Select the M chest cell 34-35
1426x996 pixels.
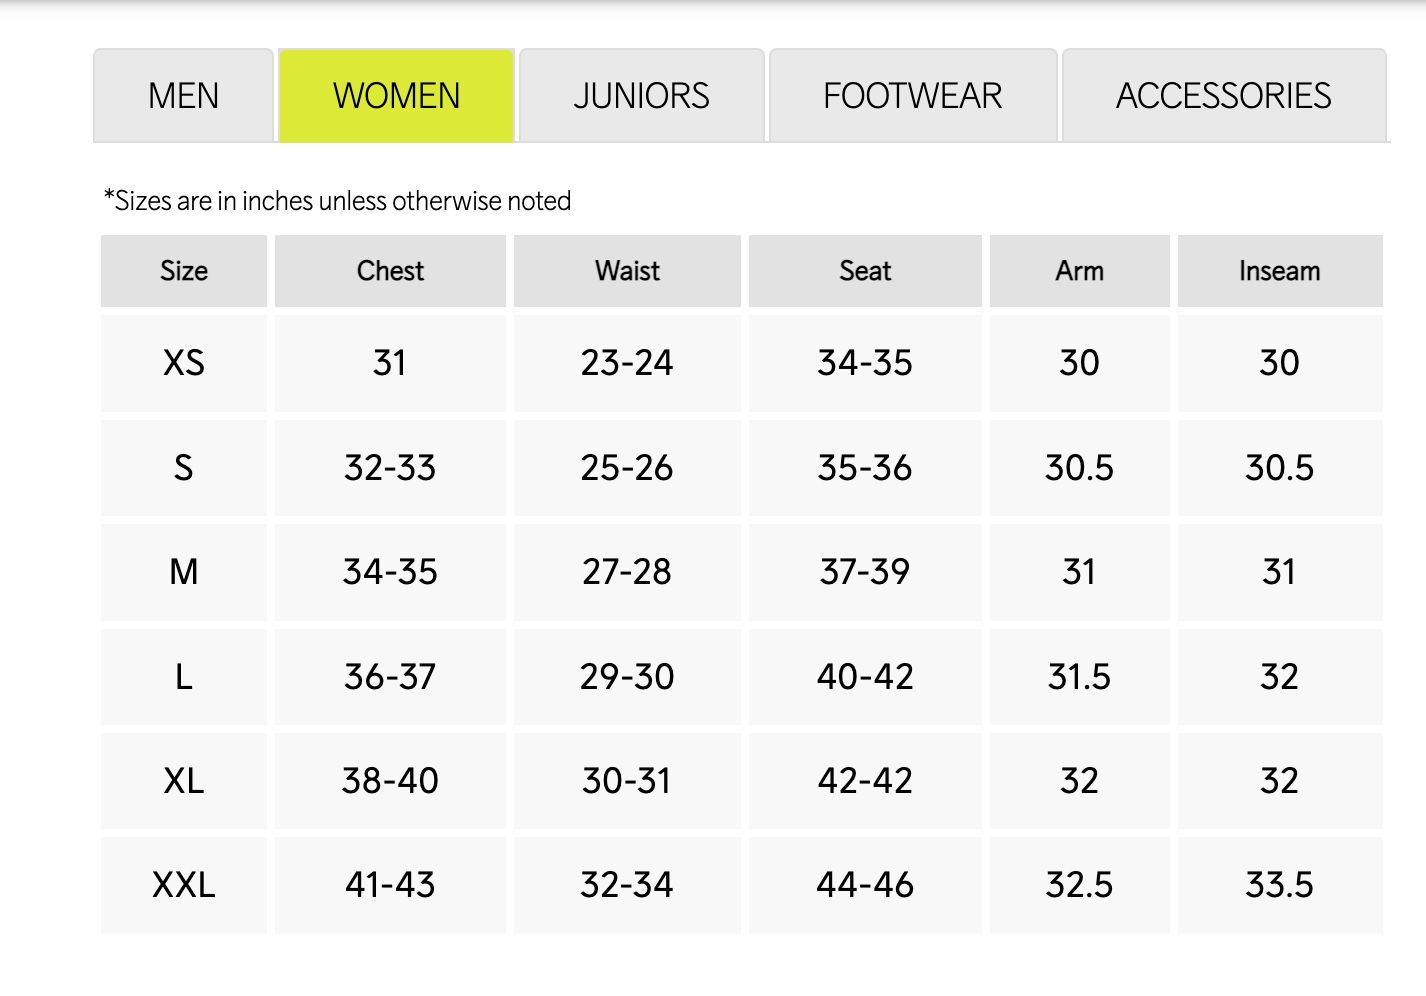(390, 572)
